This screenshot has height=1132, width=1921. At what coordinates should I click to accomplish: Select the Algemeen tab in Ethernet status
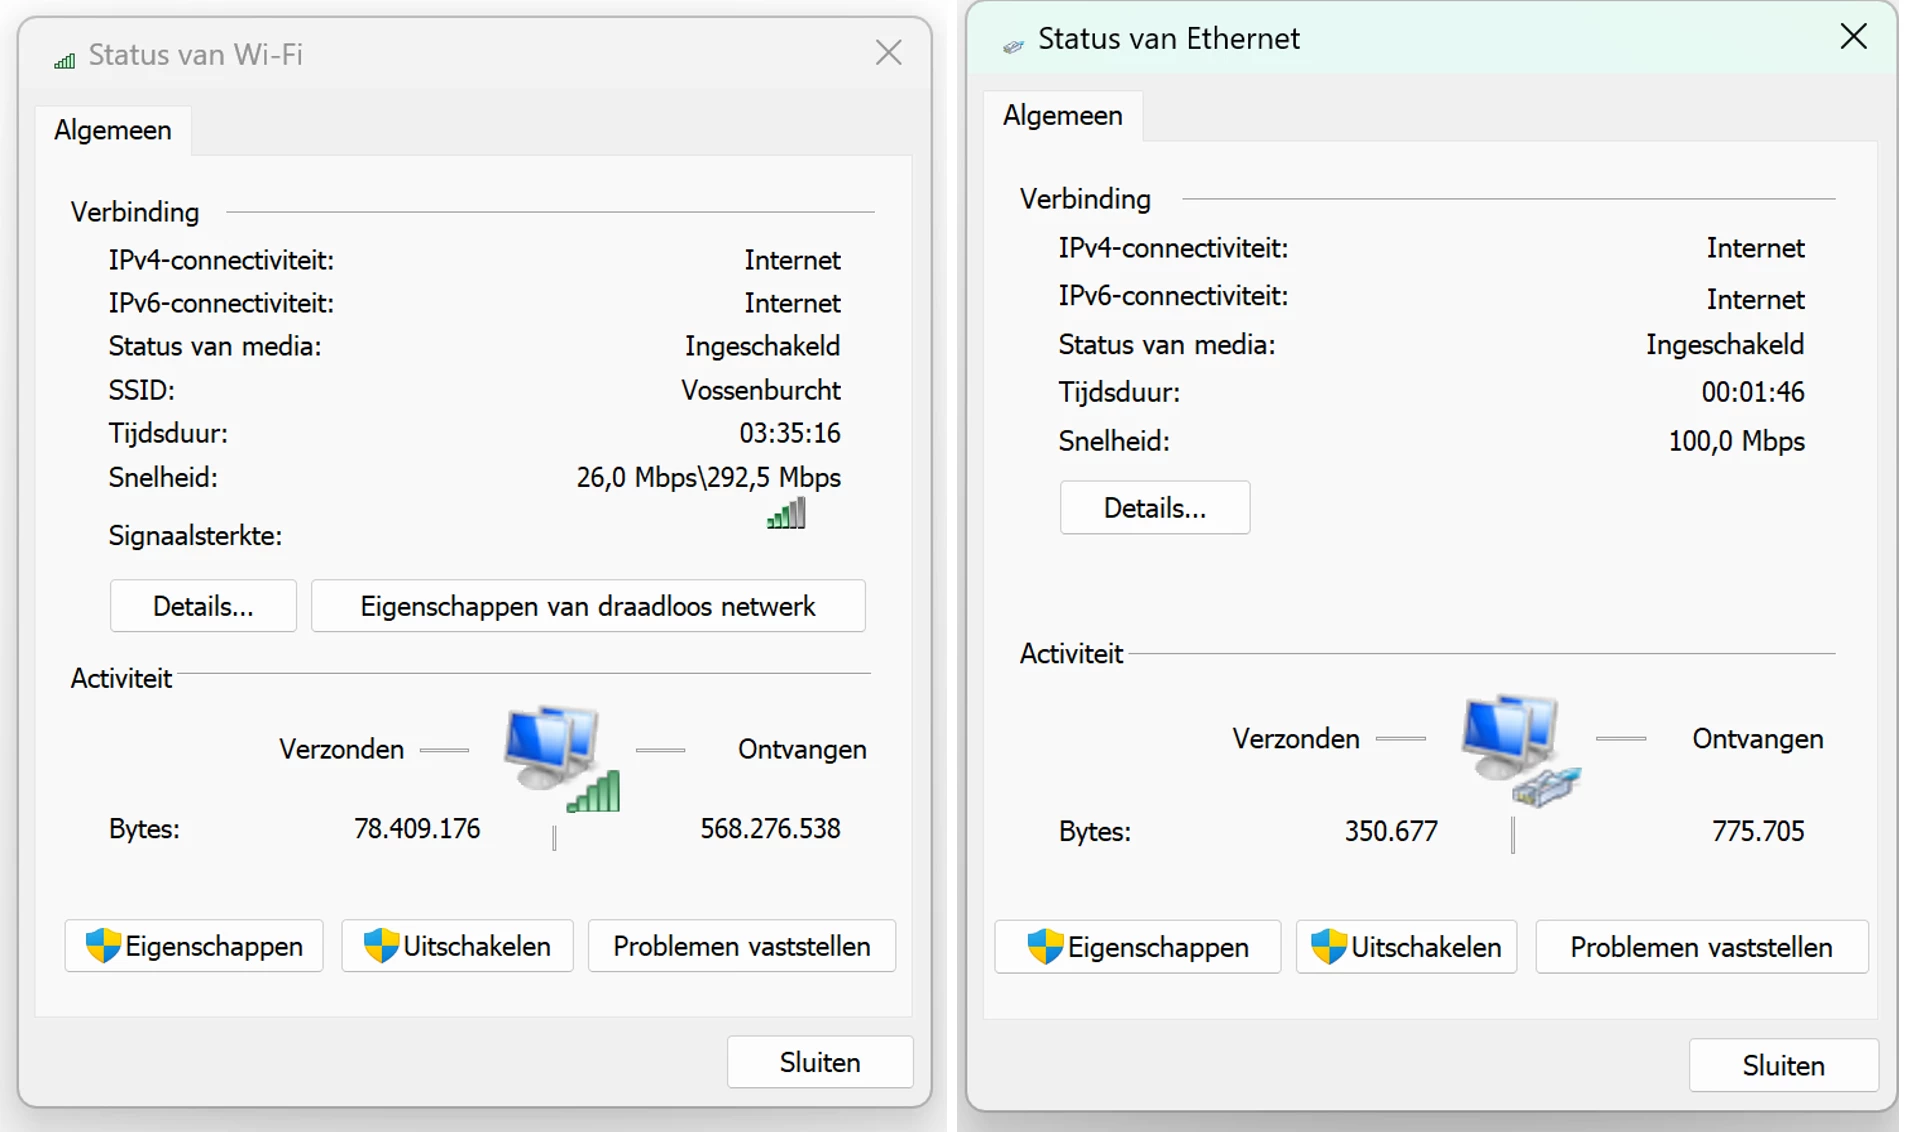(1062, 116)
